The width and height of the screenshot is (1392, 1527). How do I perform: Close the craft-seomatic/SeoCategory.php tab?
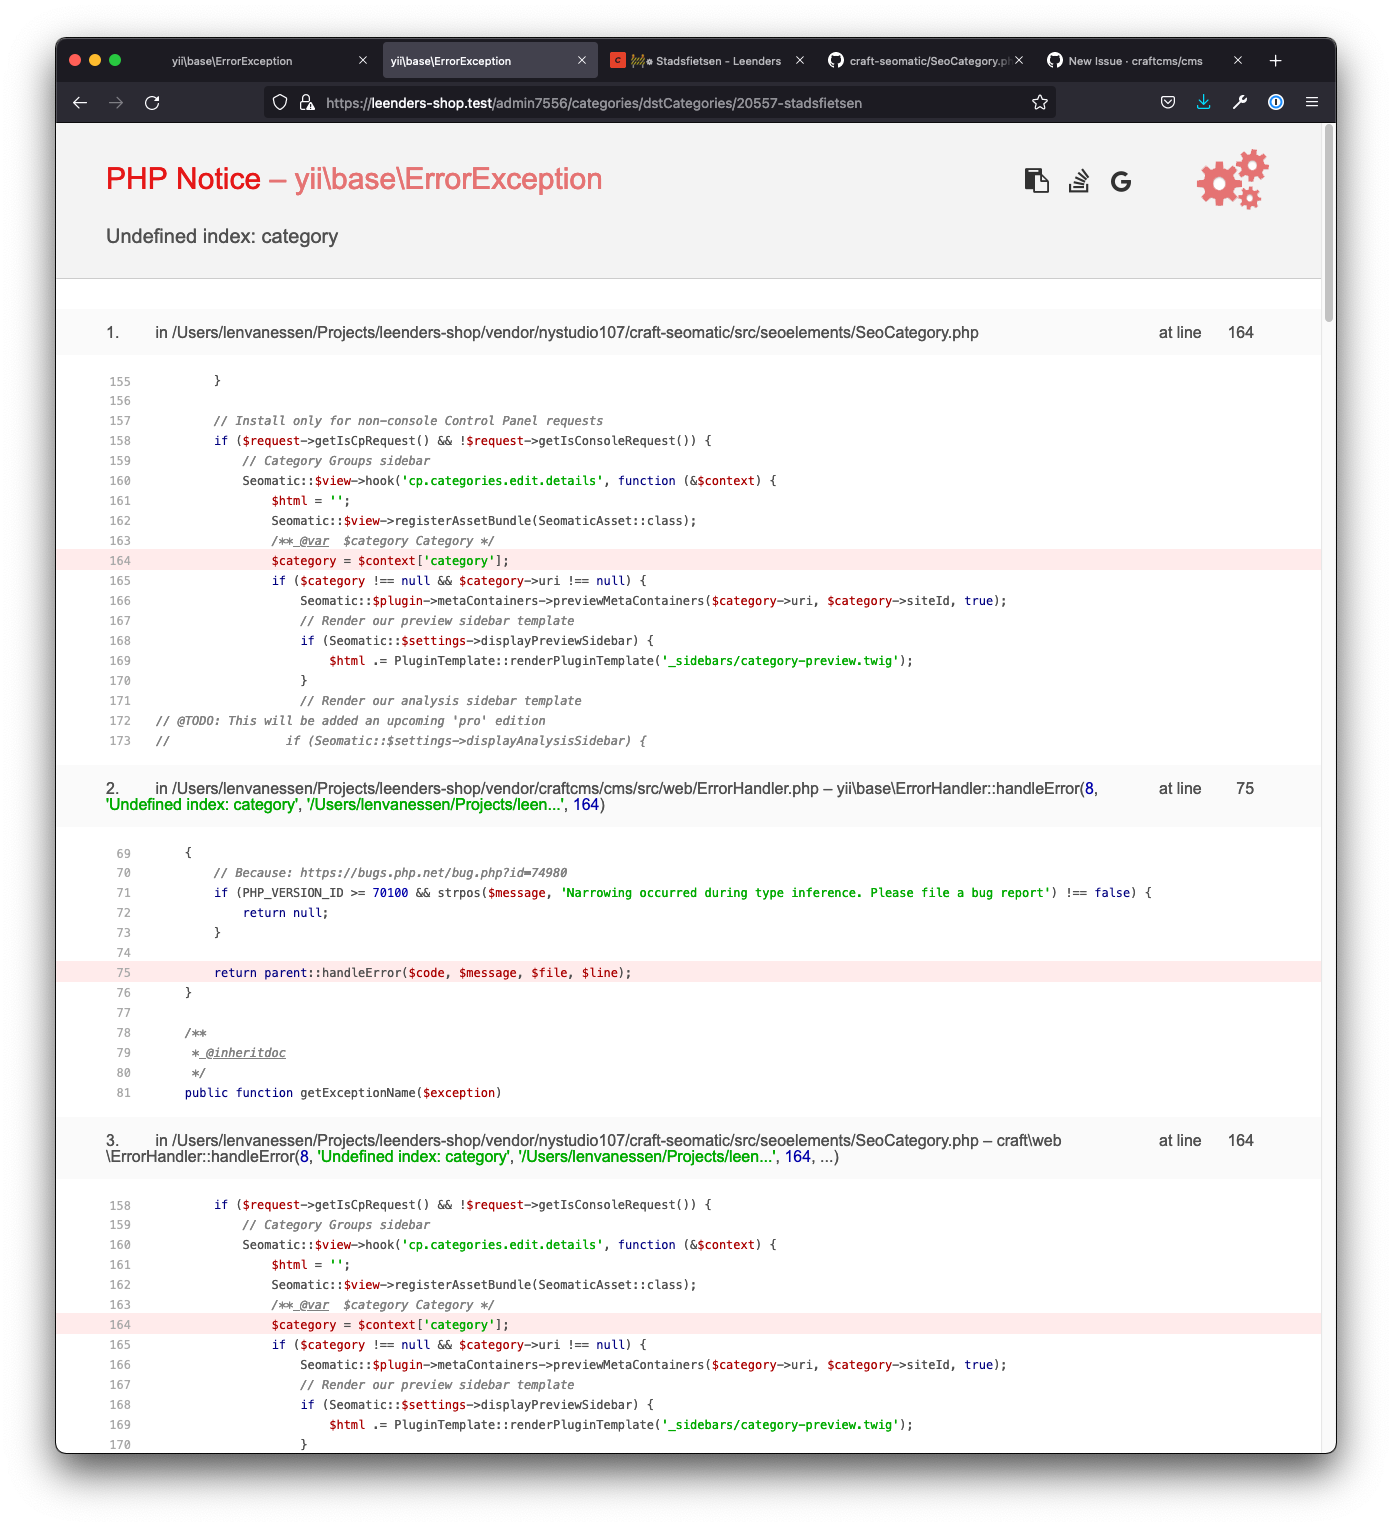pos(1019,61)
